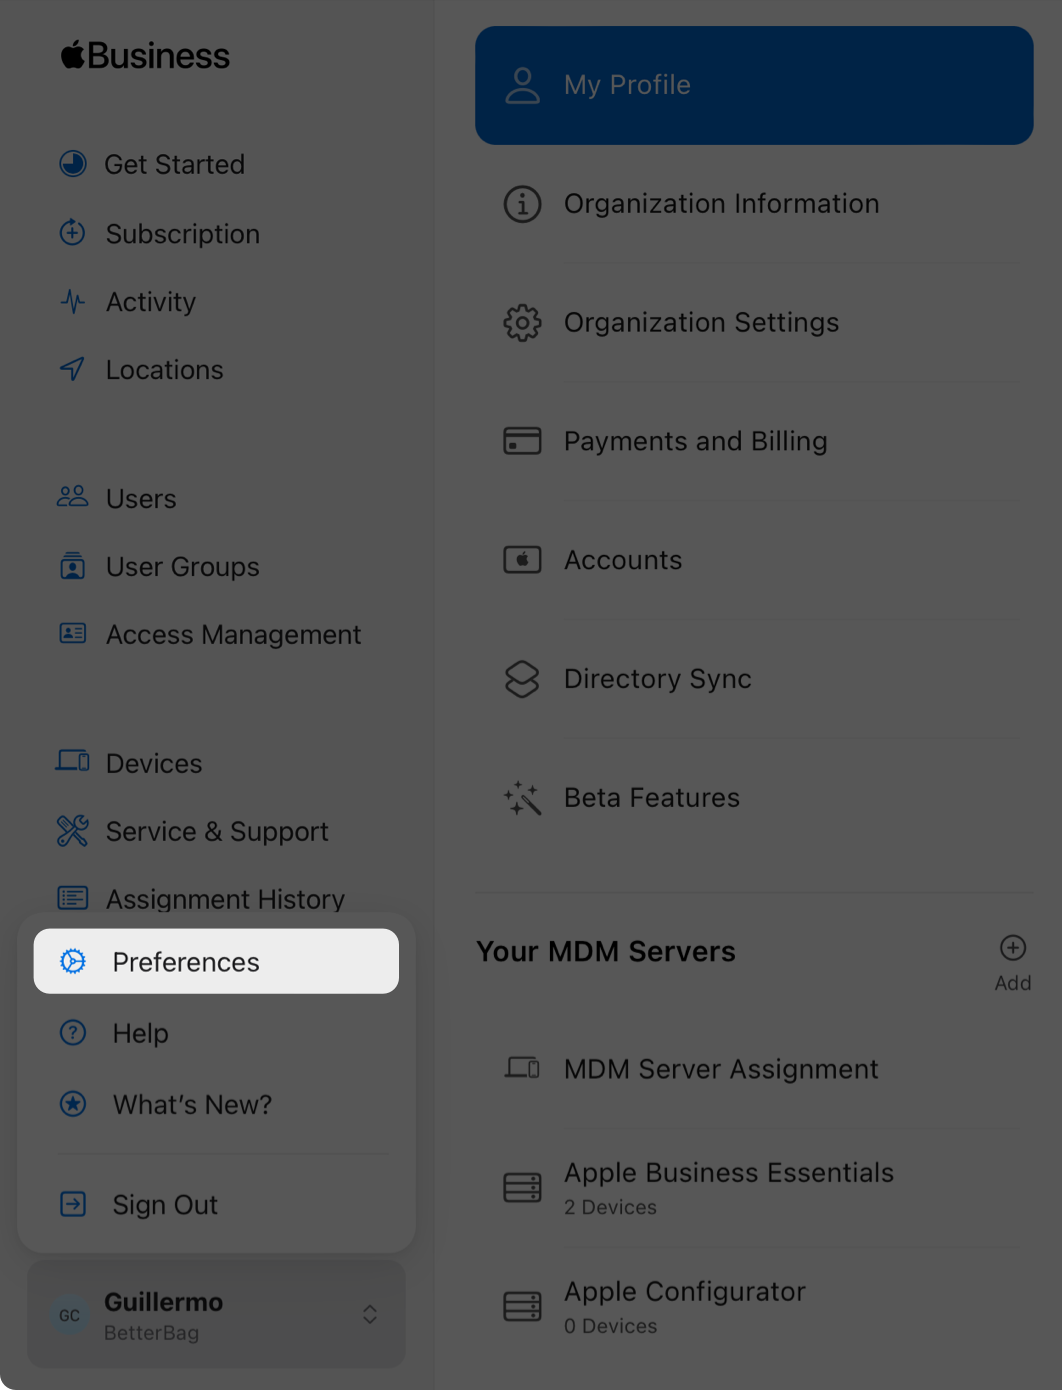Open What's New? from the menu

click(x=192, y=1105)
